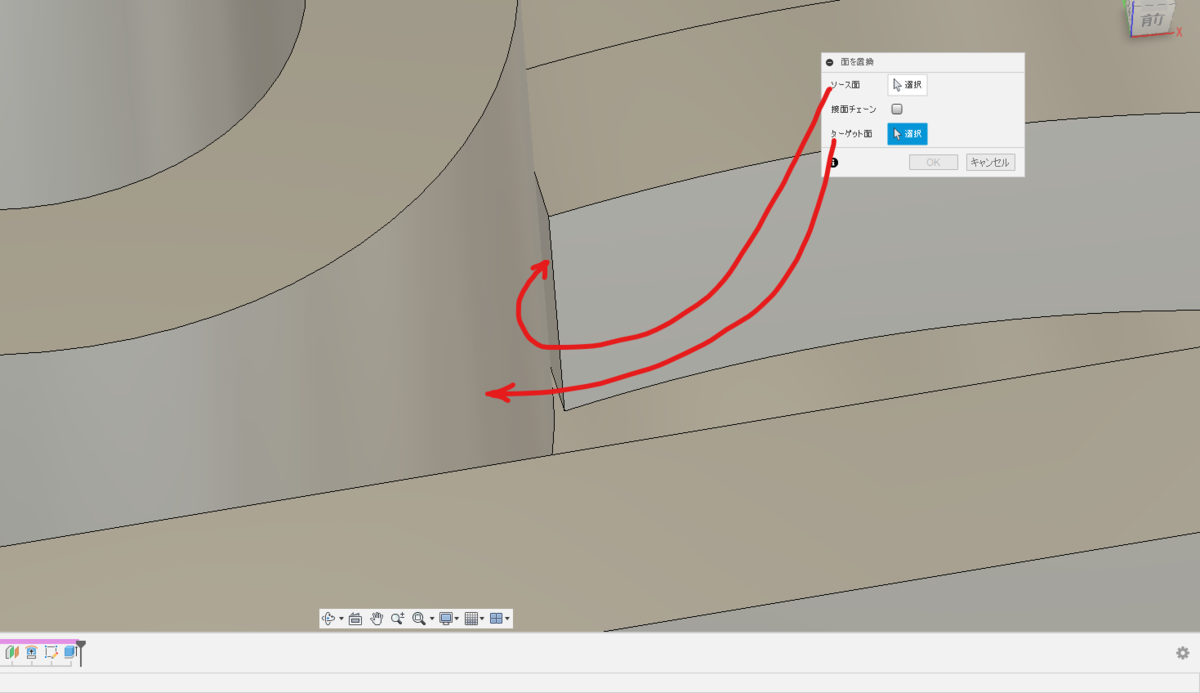Click the キャンセル button

point(990,162)
